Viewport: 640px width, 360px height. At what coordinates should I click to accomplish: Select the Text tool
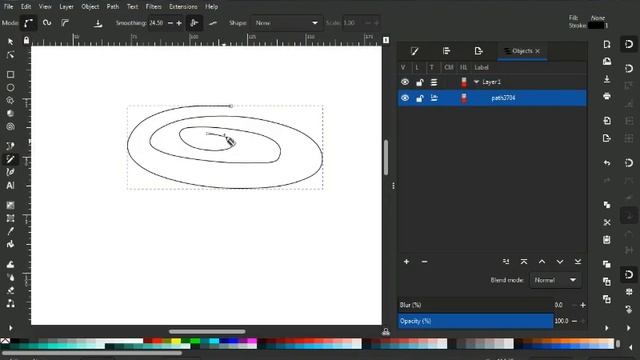click(x=10, y=185)
